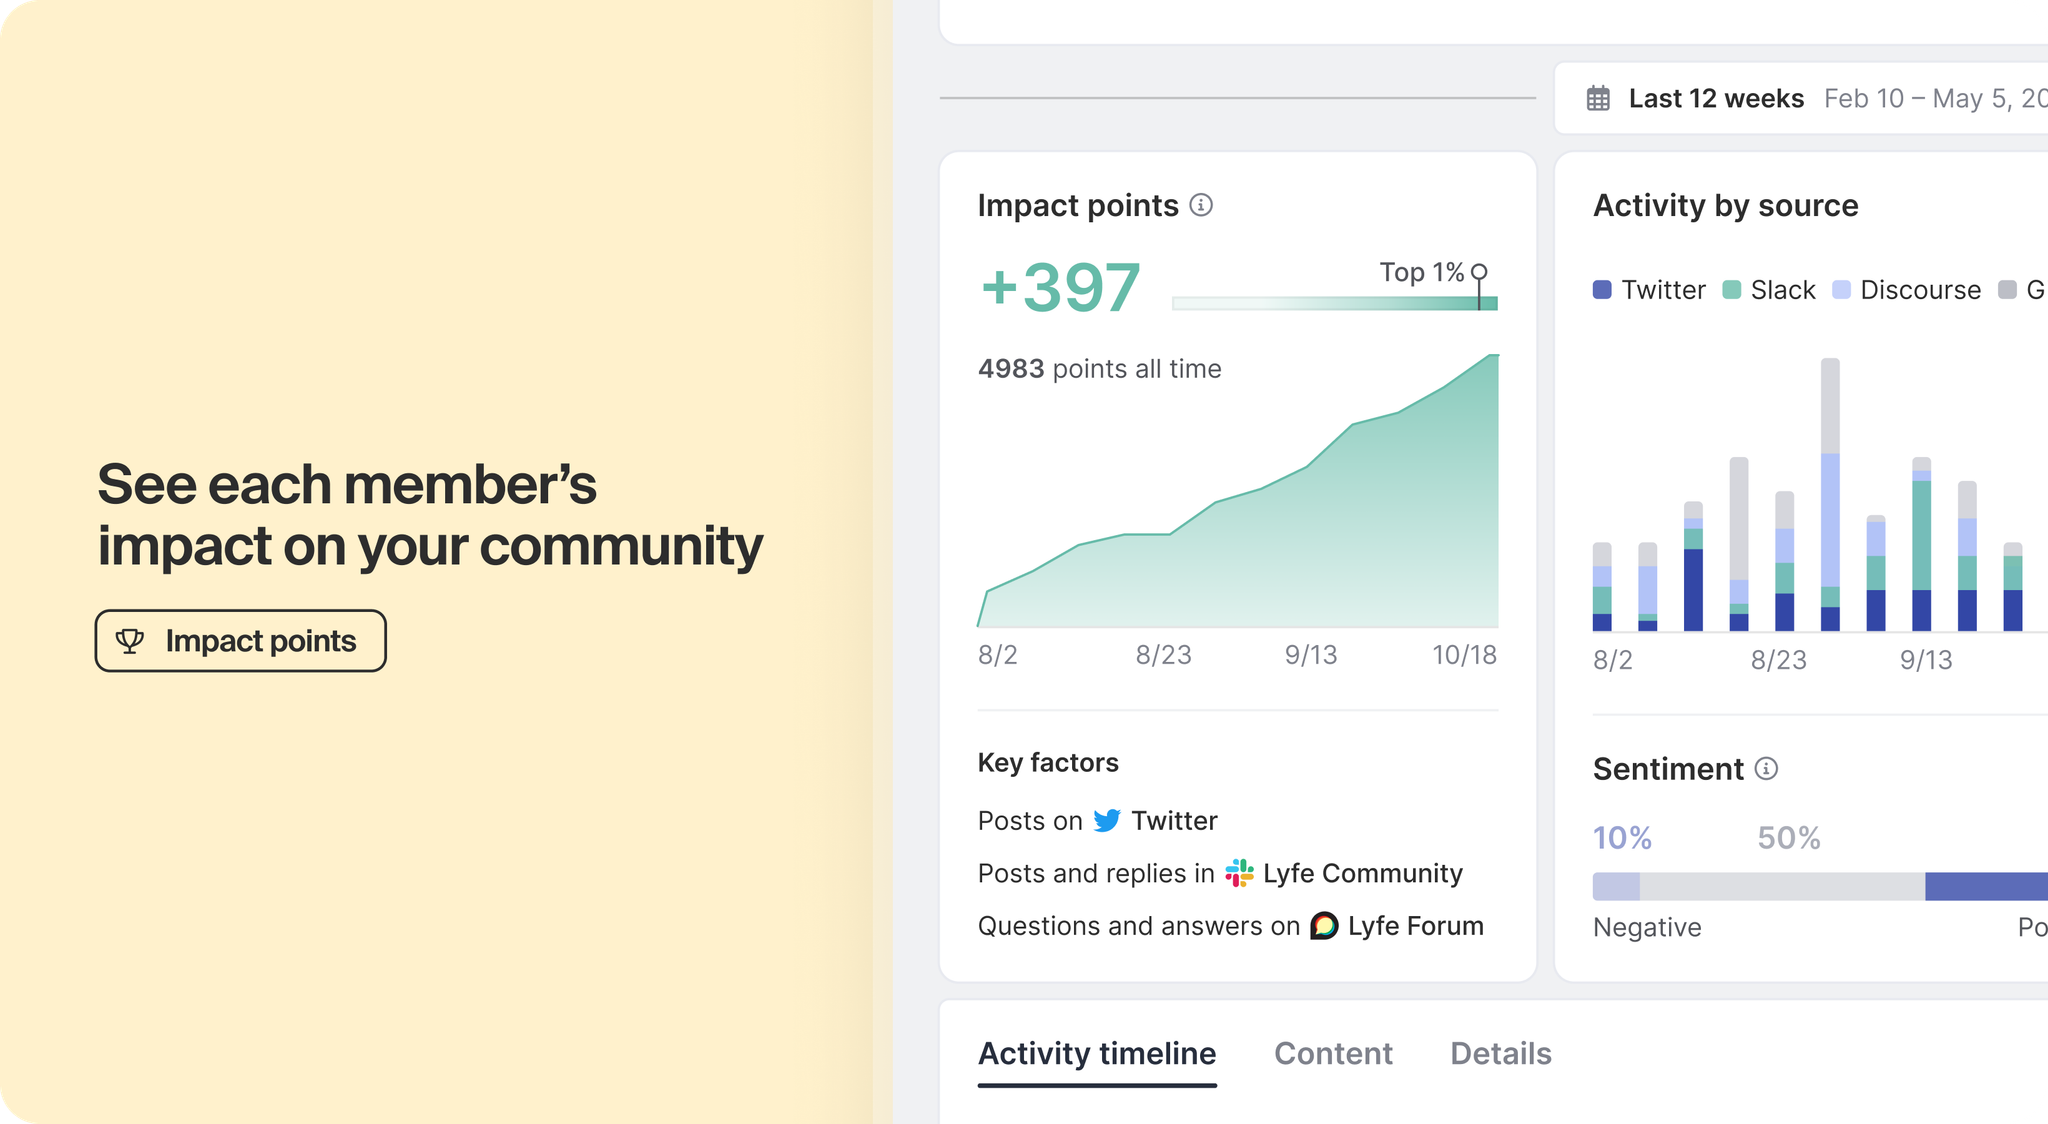Screen dimensions: 2048x1124
Task: Click the info icon next to Sentiment
Action: 1767,768
